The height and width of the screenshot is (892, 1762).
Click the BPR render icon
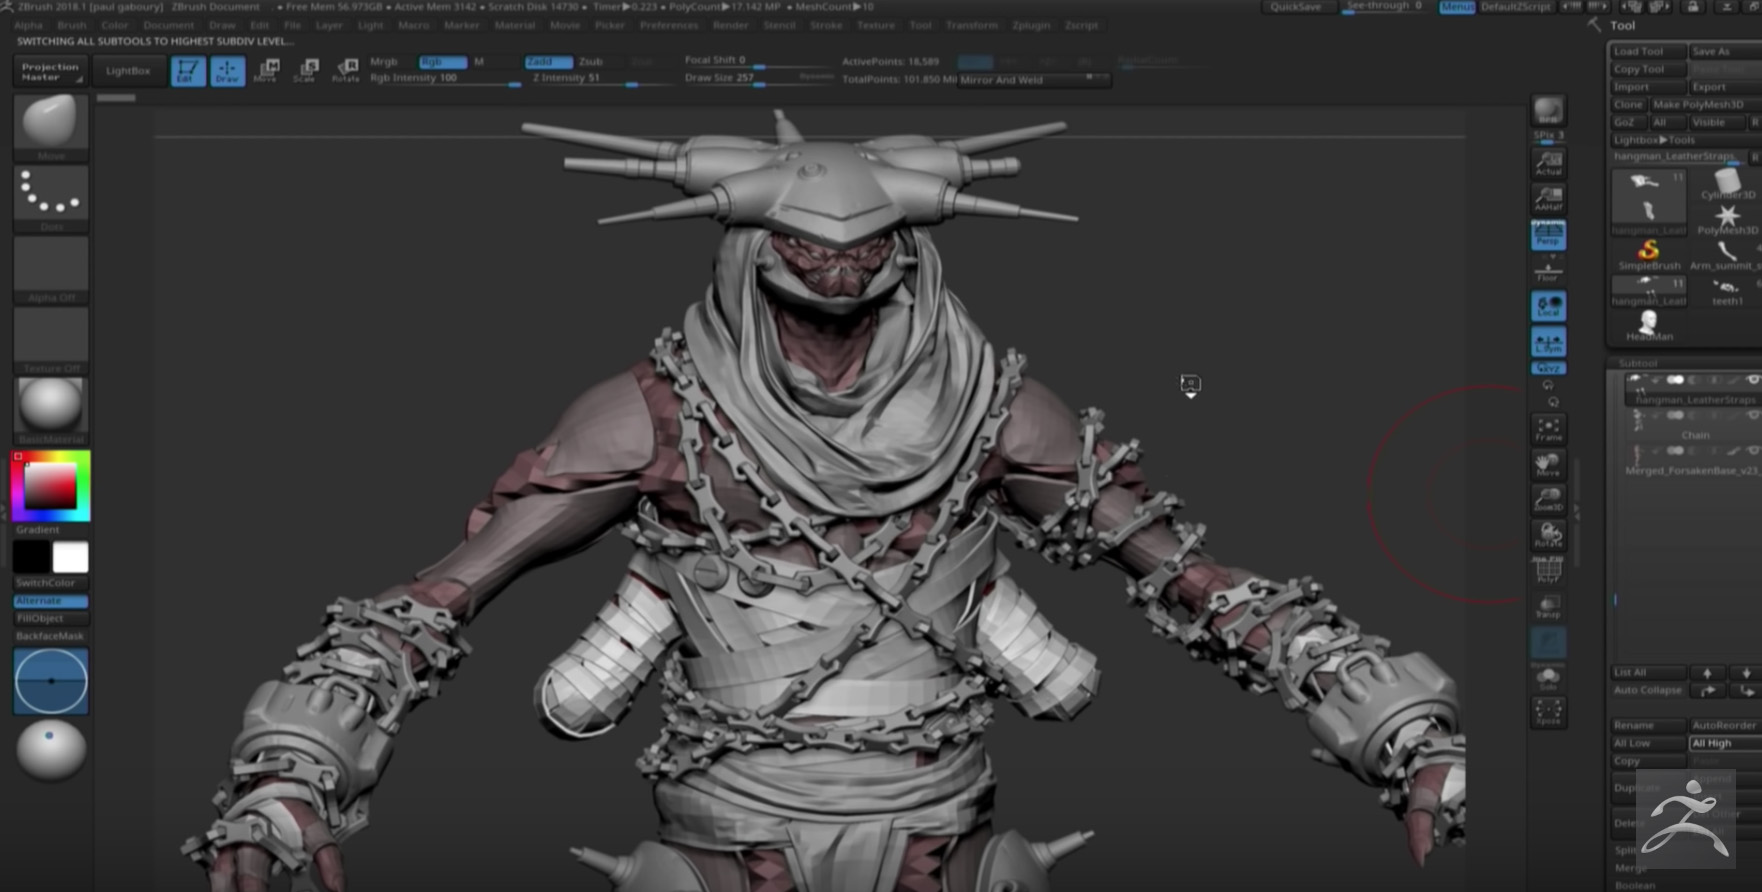(x=1548, y=111)
